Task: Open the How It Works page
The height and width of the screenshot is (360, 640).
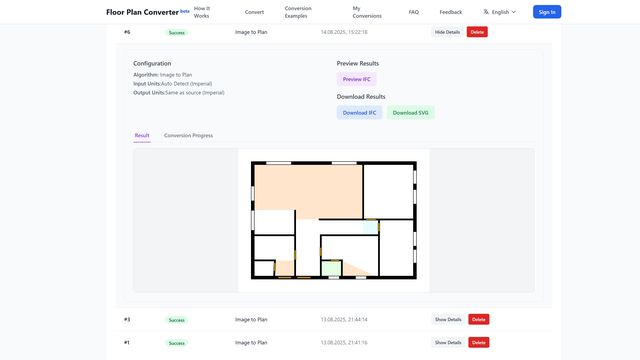Action: click(x=202, y=12)
